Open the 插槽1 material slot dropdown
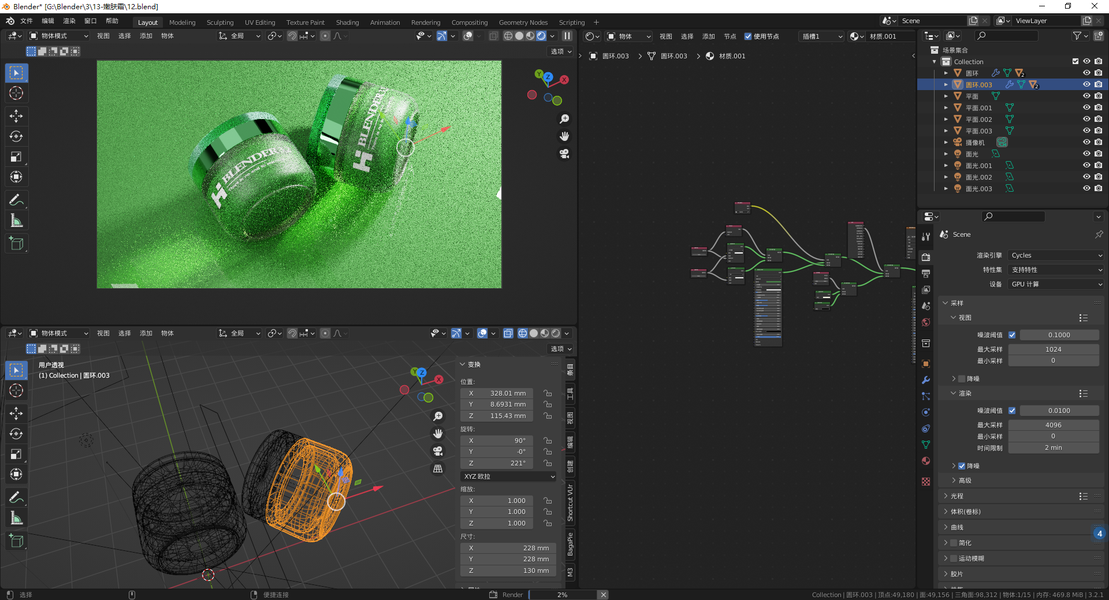The image size is (1109, 600). click(x=820, y=36)
